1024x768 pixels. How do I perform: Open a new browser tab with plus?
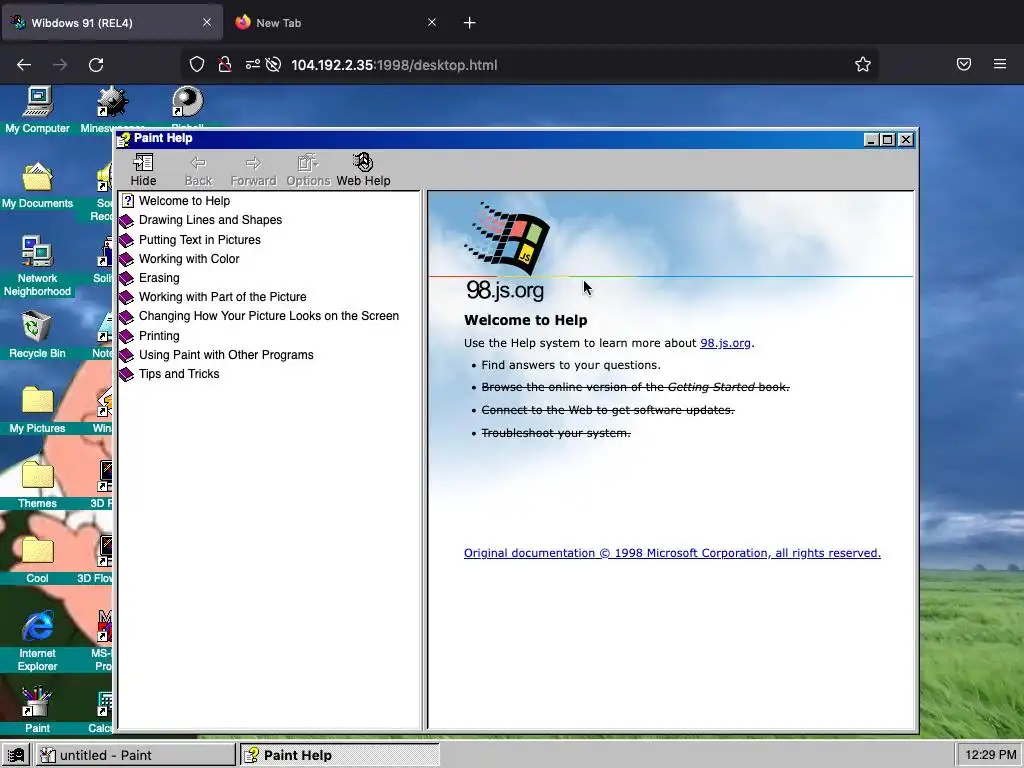(470, 23)
